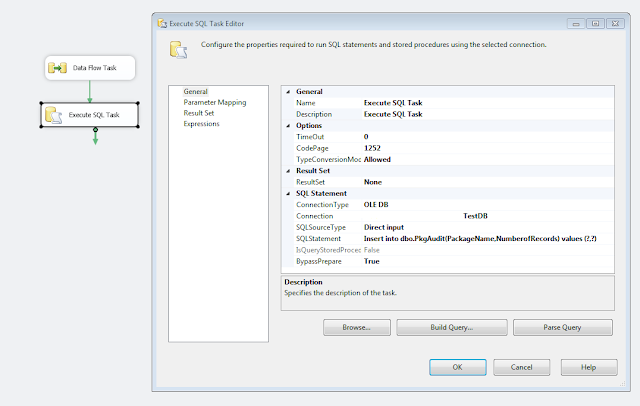
Task: Click the Execute SQL Task Editor title icon
Action: pyautogui.click(x=162, y=24)
